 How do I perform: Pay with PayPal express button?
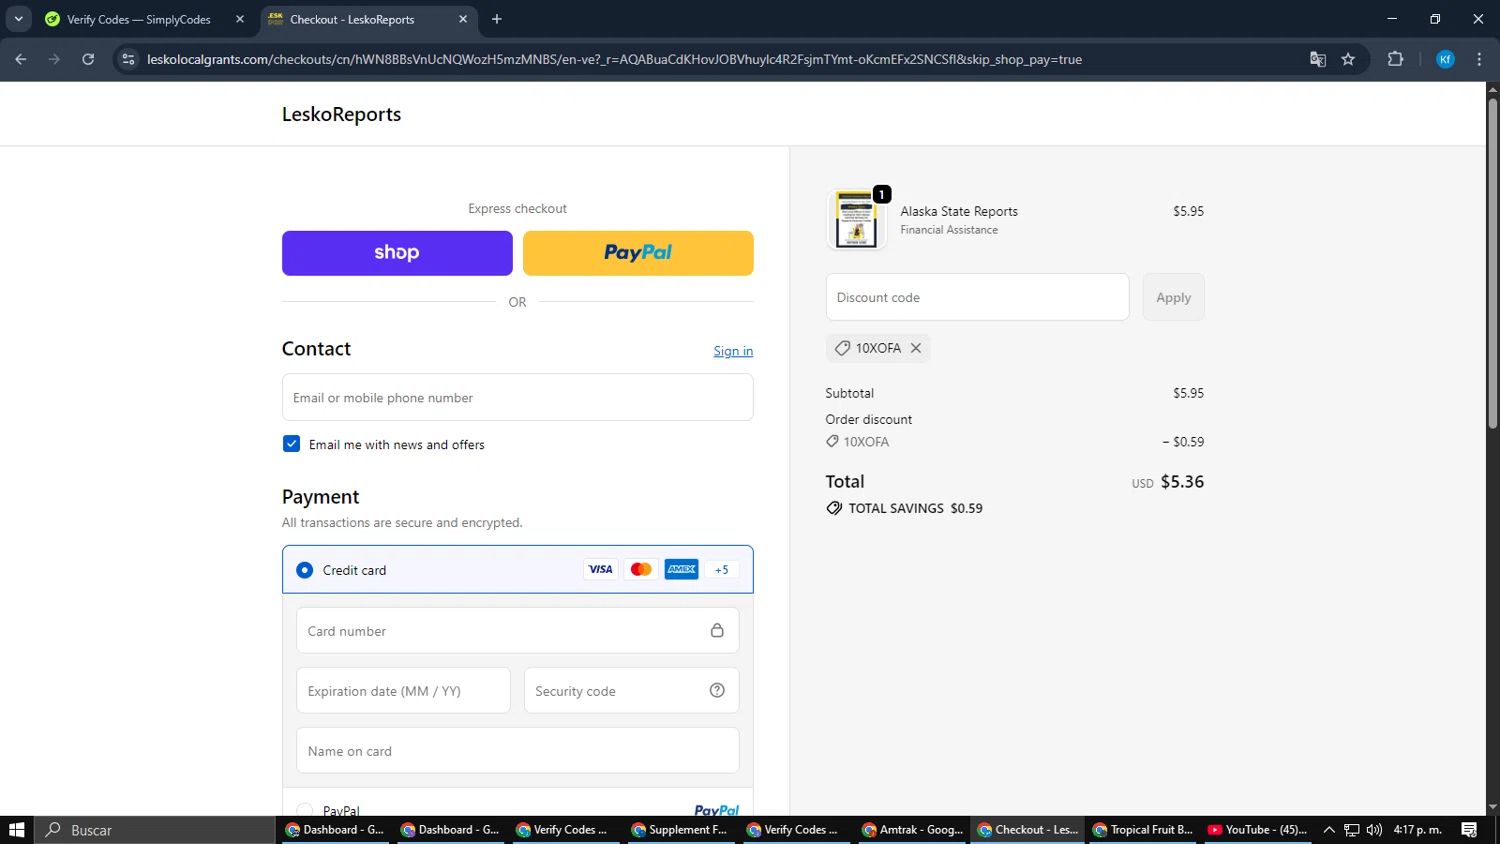pos(638,253)
